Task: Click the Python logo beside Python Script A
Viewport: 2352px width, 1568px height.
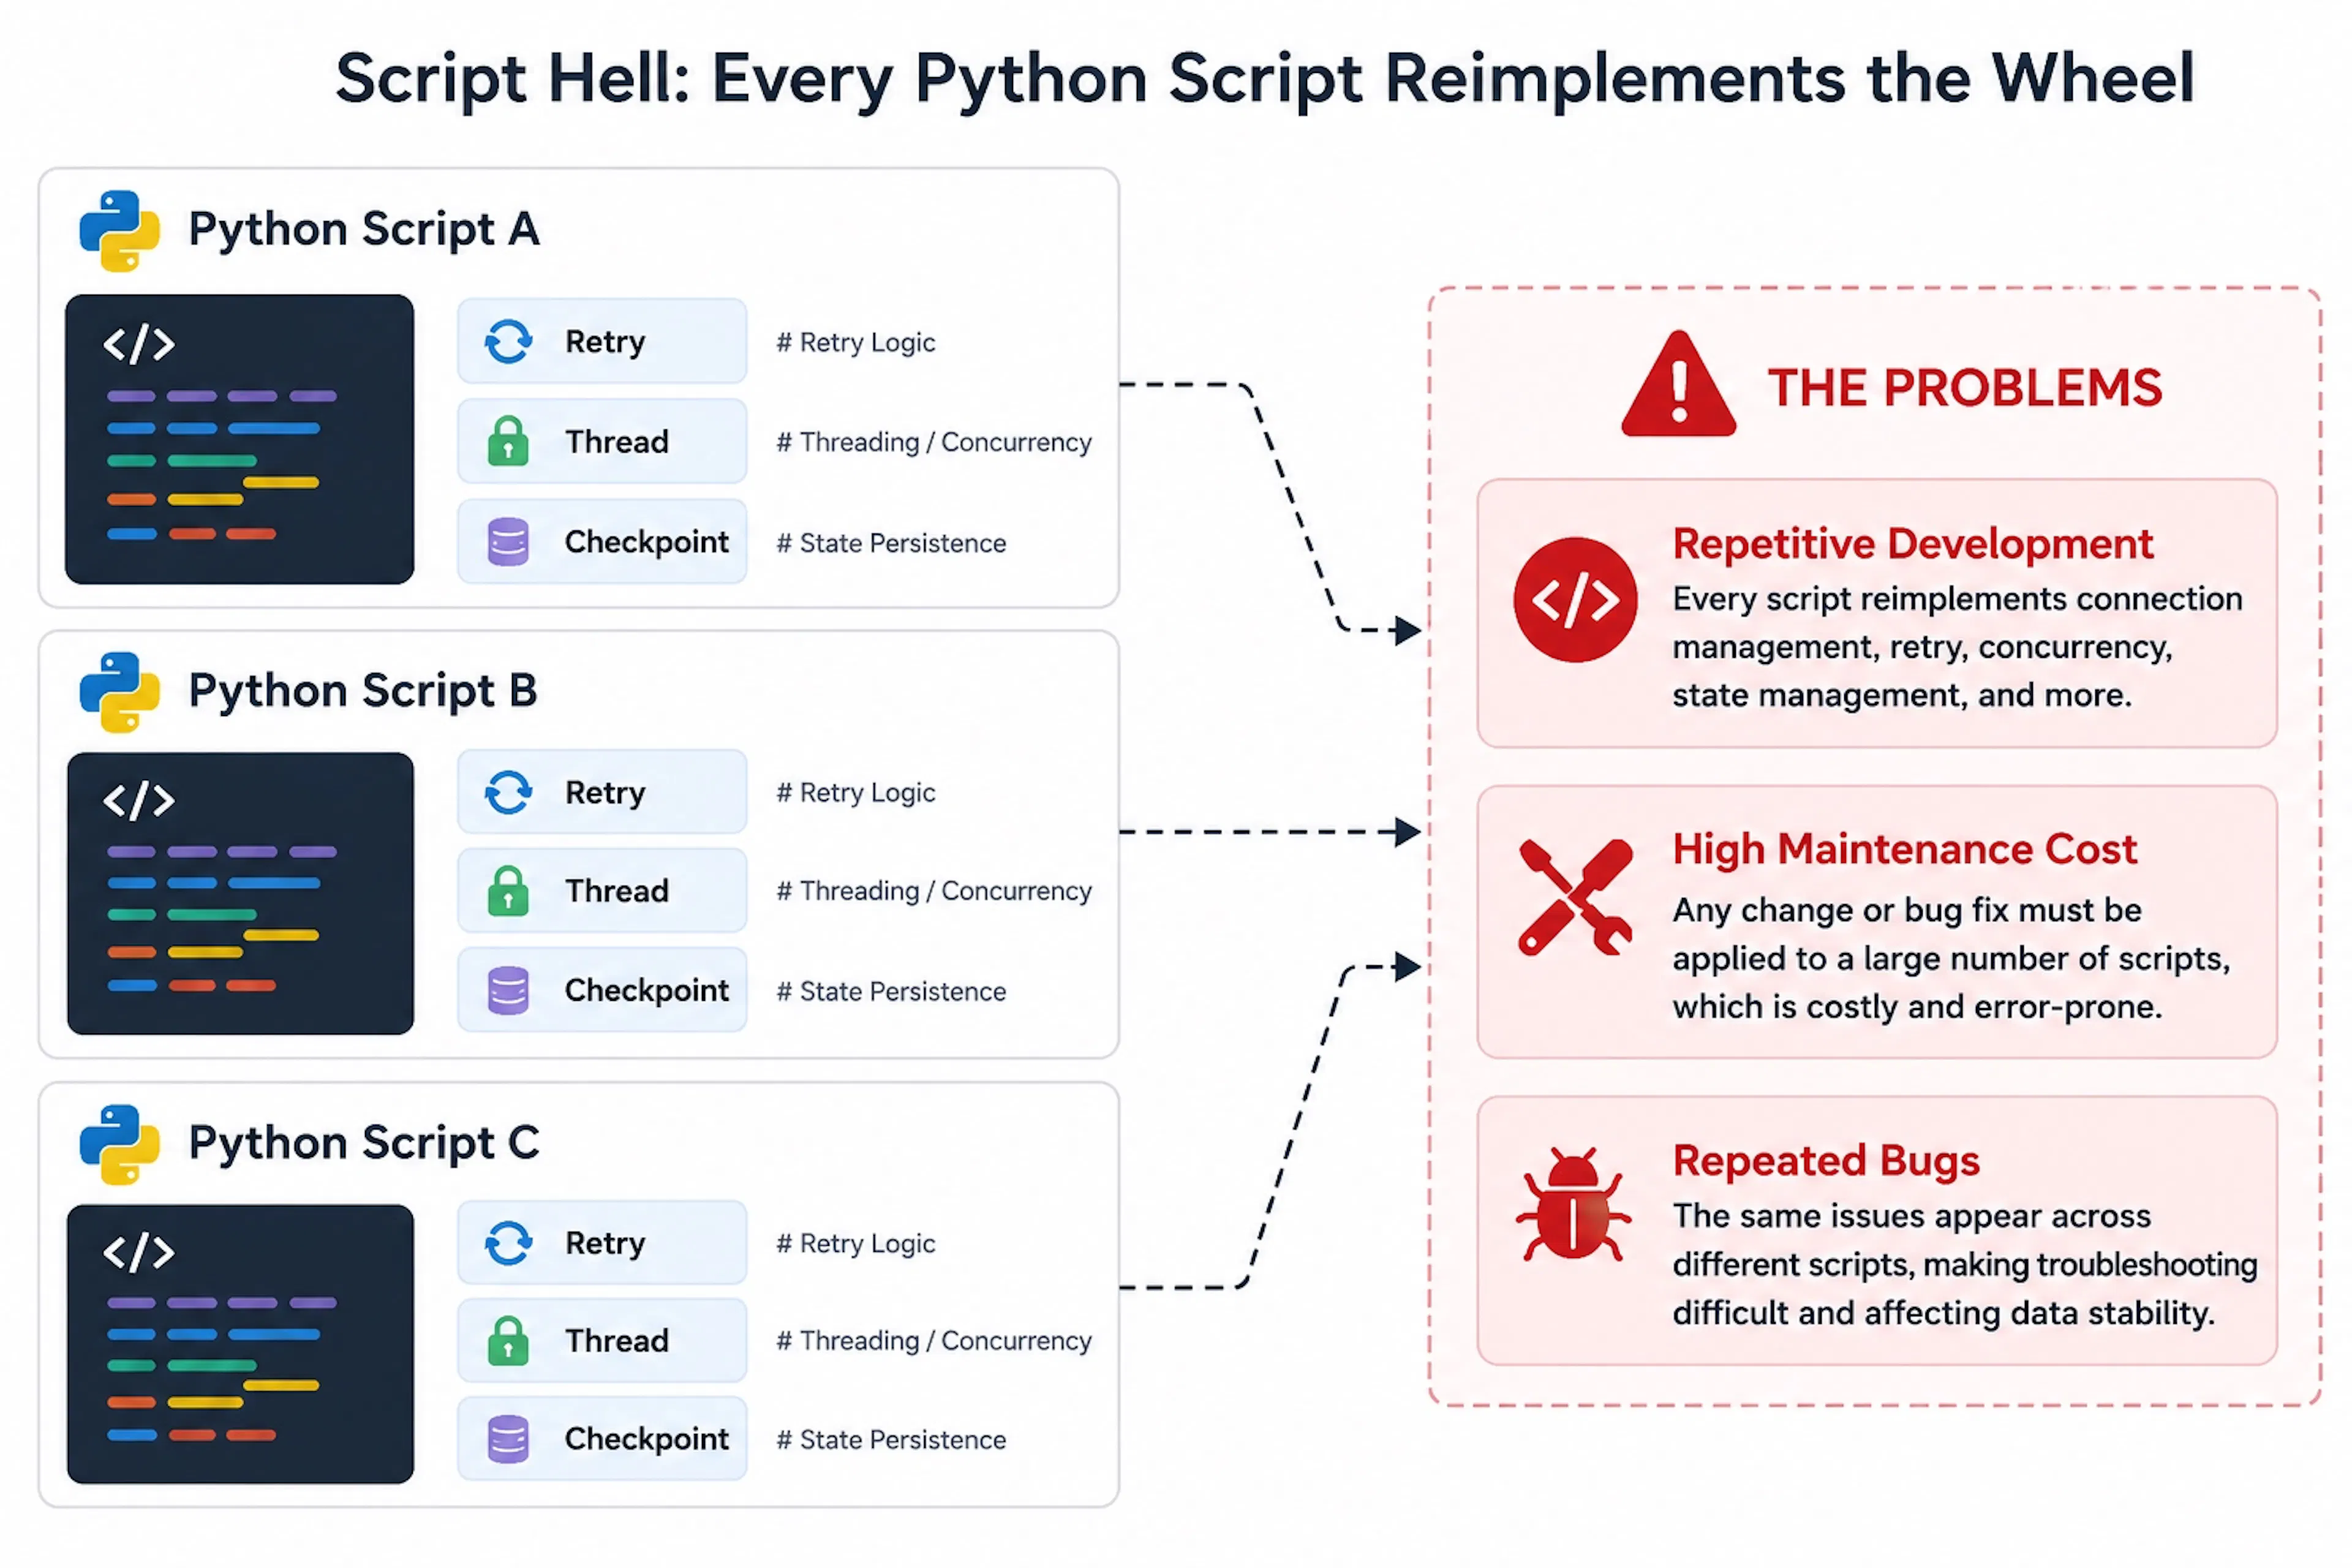Action: (x=120, y=231)
